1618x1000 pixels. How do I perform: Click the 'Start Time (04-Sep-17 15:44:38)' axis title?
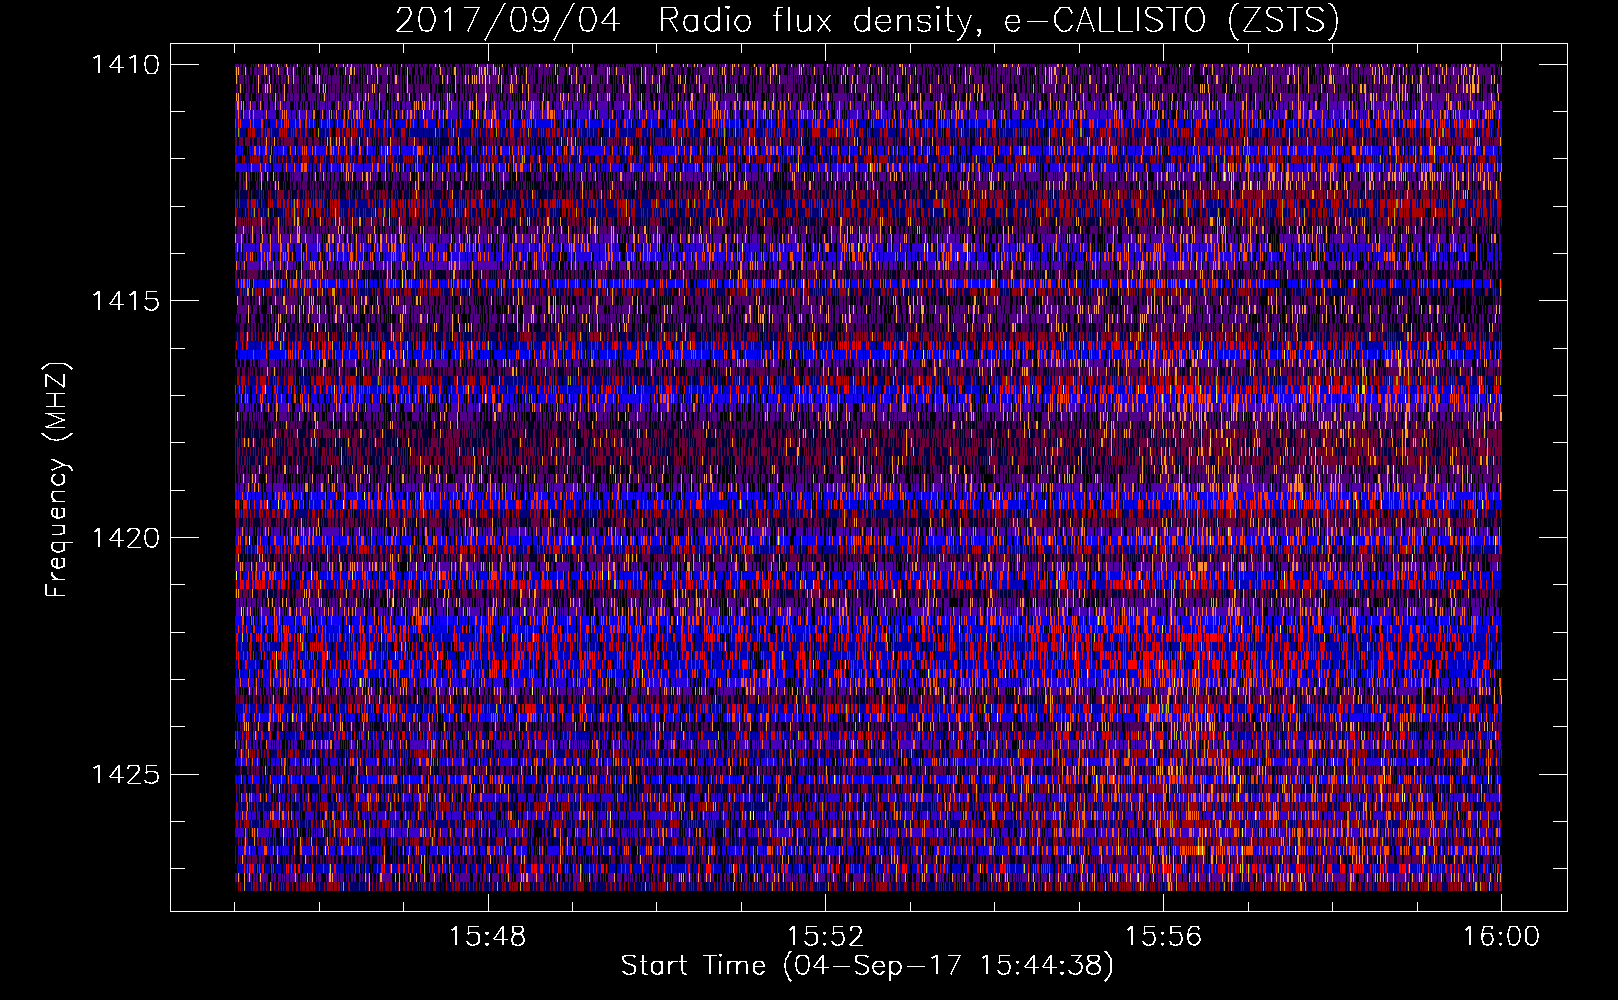pyautogui.click(x=867, y=966)
